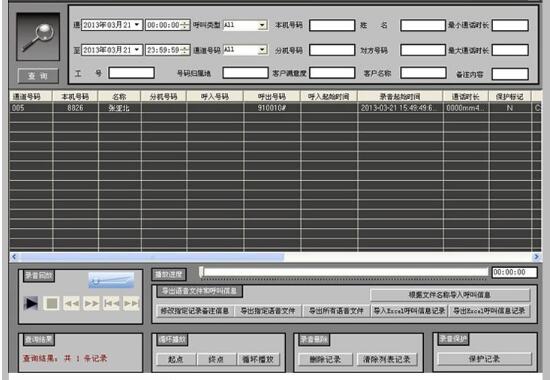
Task: Click the table's horizontal scrollbar thumb
Action: pyautogui.click(x=152, y=257)
